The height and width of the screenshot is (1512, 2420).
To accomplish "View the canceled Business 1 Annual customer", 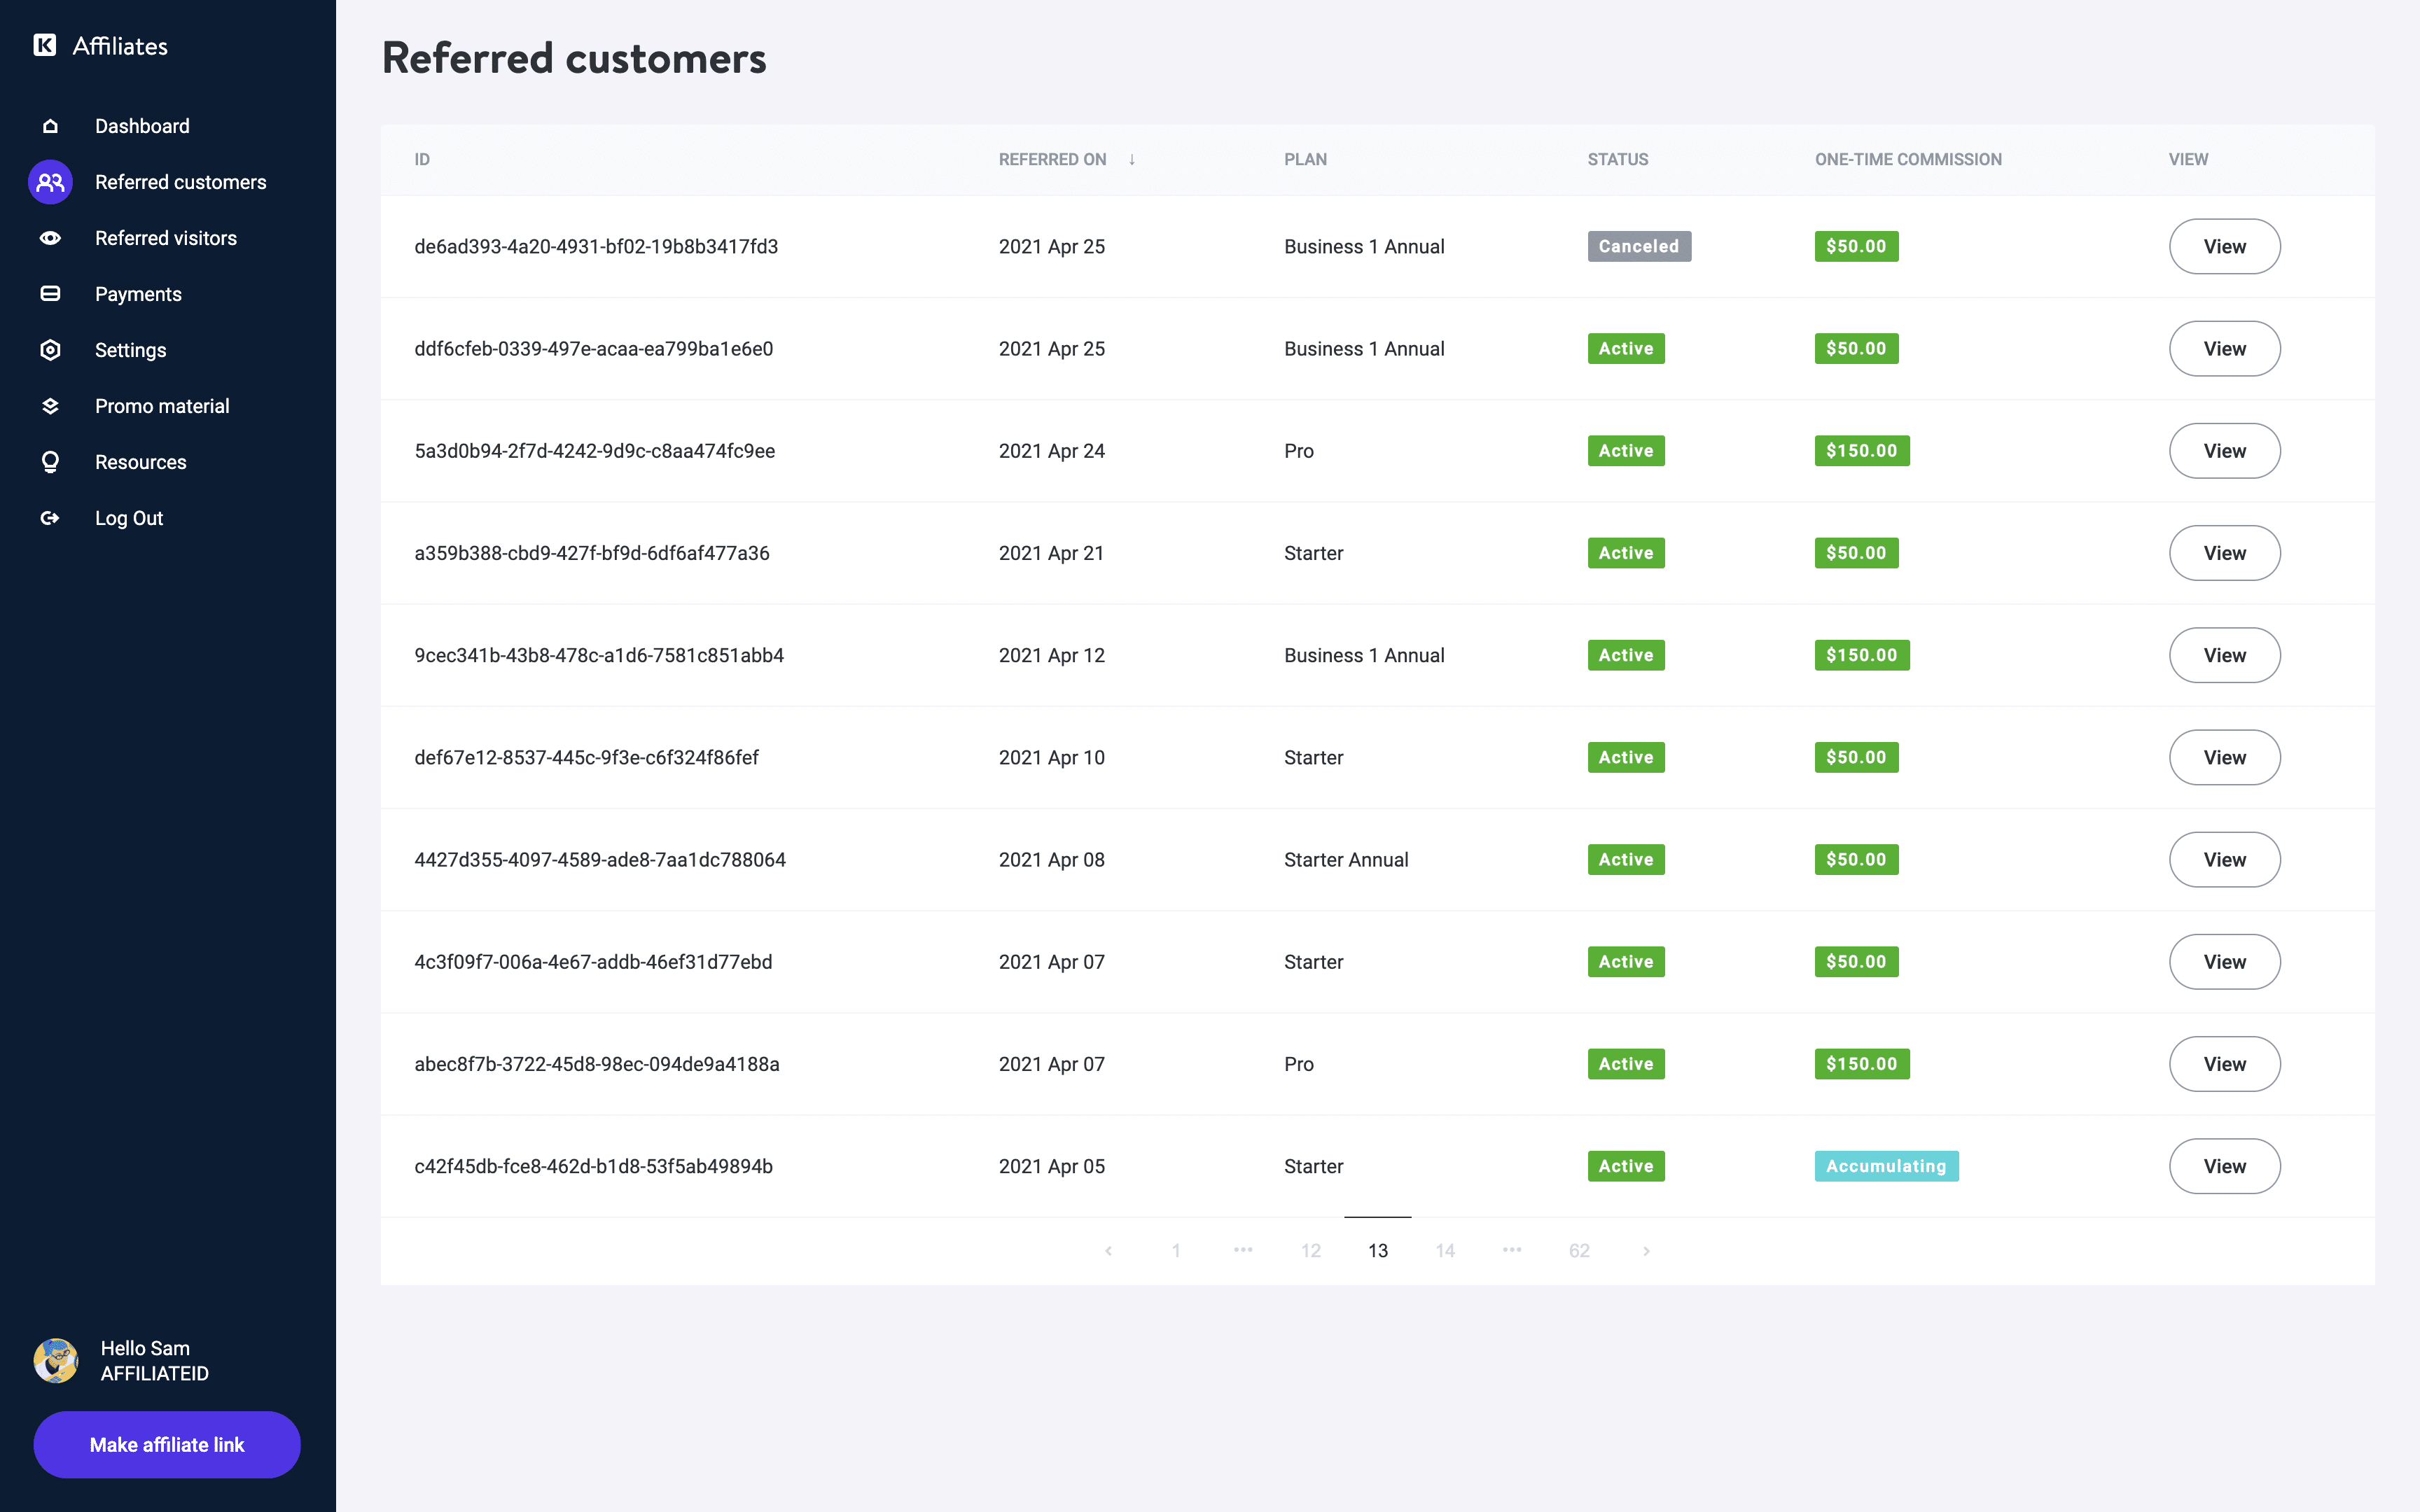I will point(2224,246).
